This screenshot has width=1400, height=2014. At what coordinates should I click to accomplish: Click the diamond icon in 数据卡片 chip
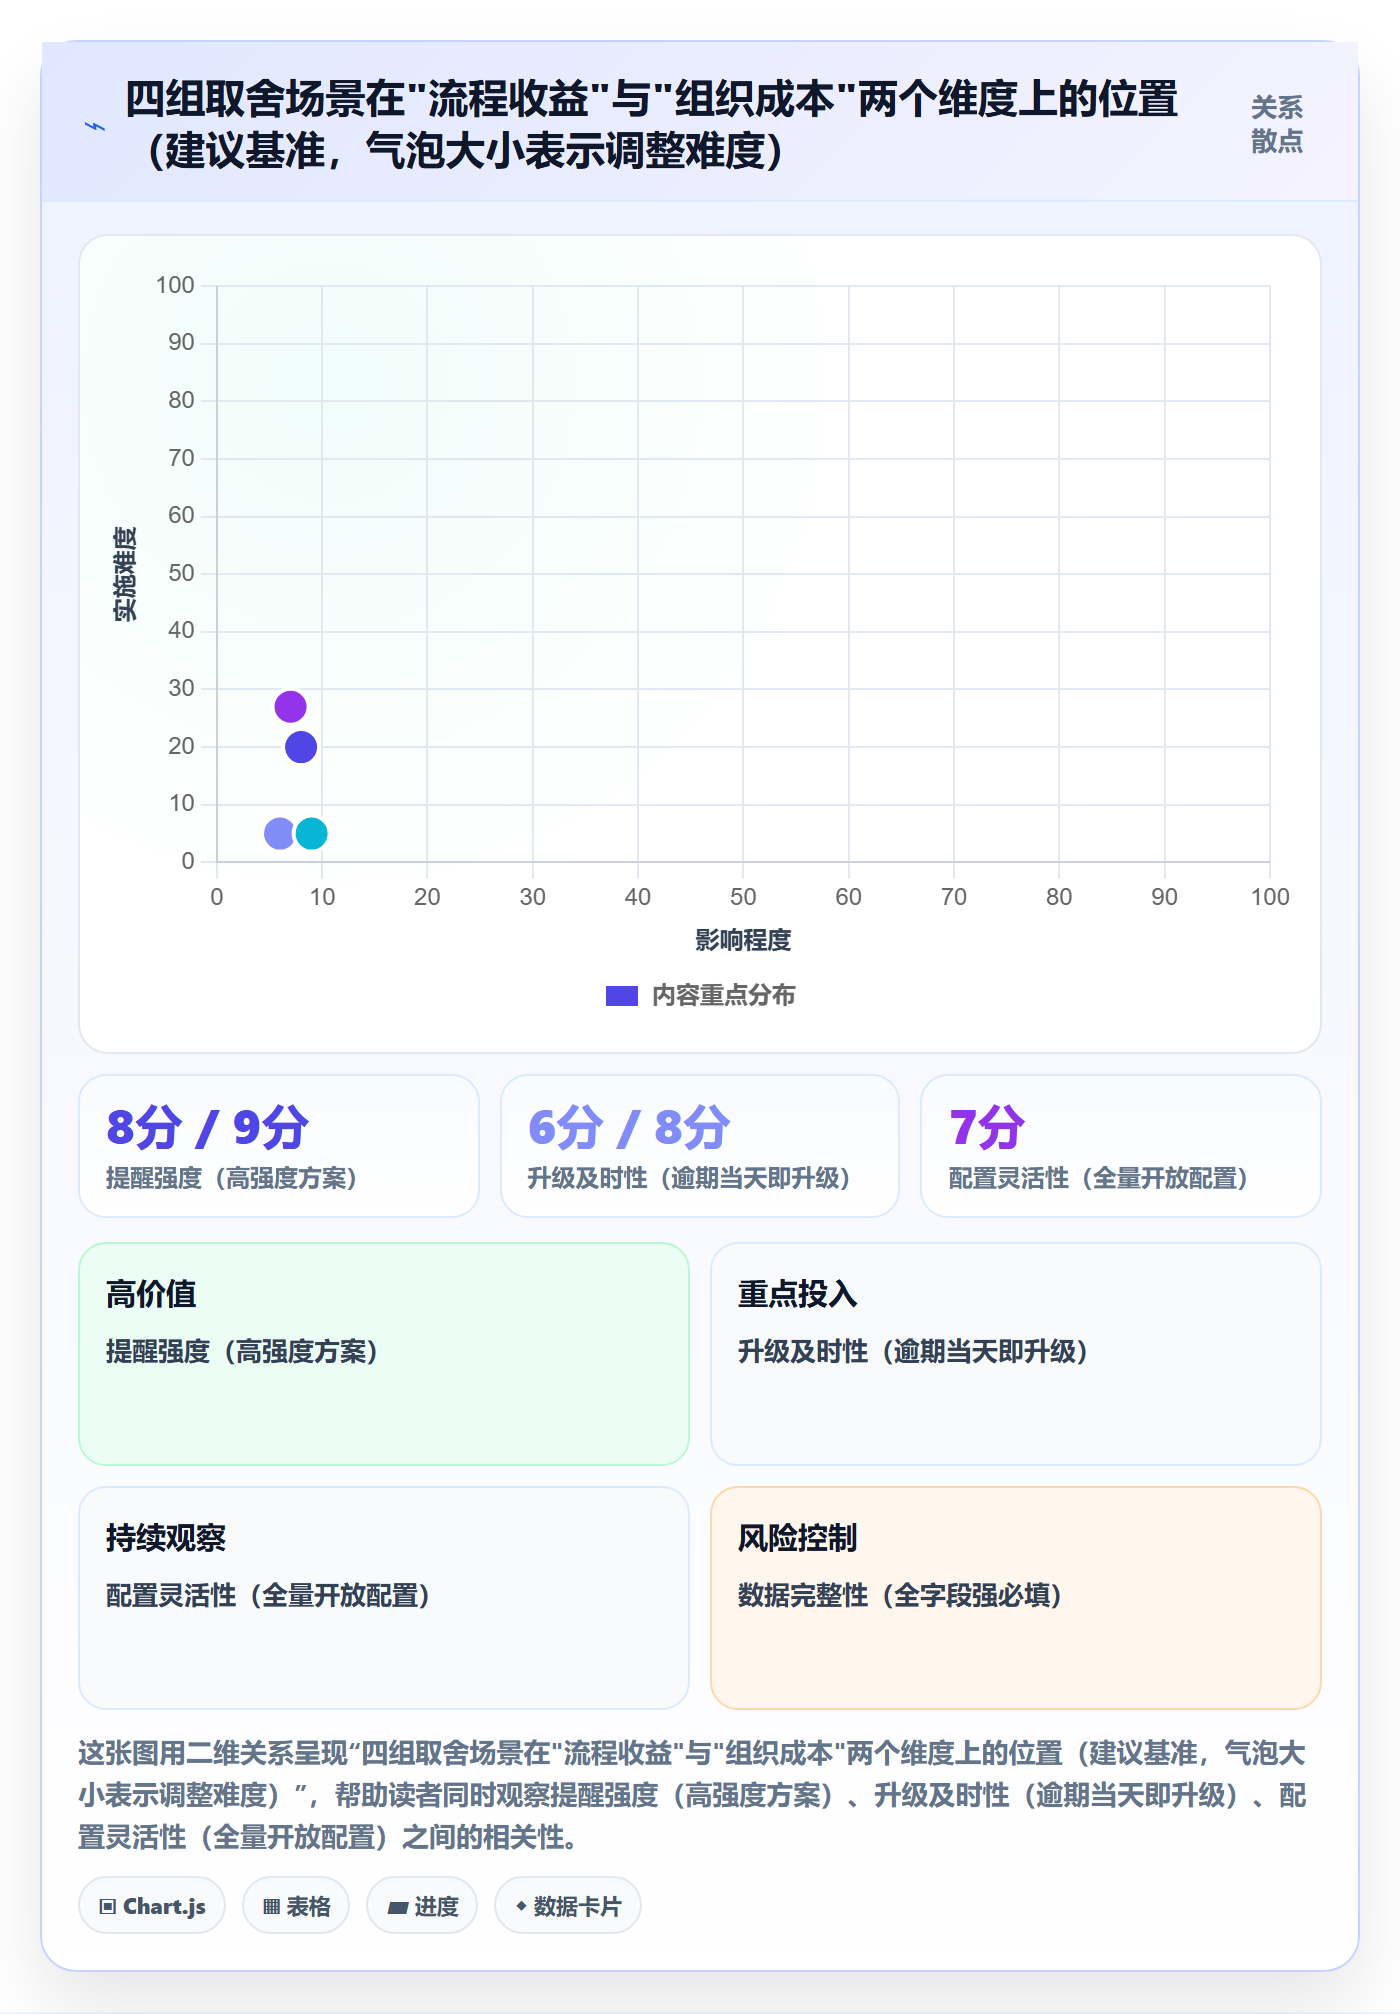[521, 1907]
